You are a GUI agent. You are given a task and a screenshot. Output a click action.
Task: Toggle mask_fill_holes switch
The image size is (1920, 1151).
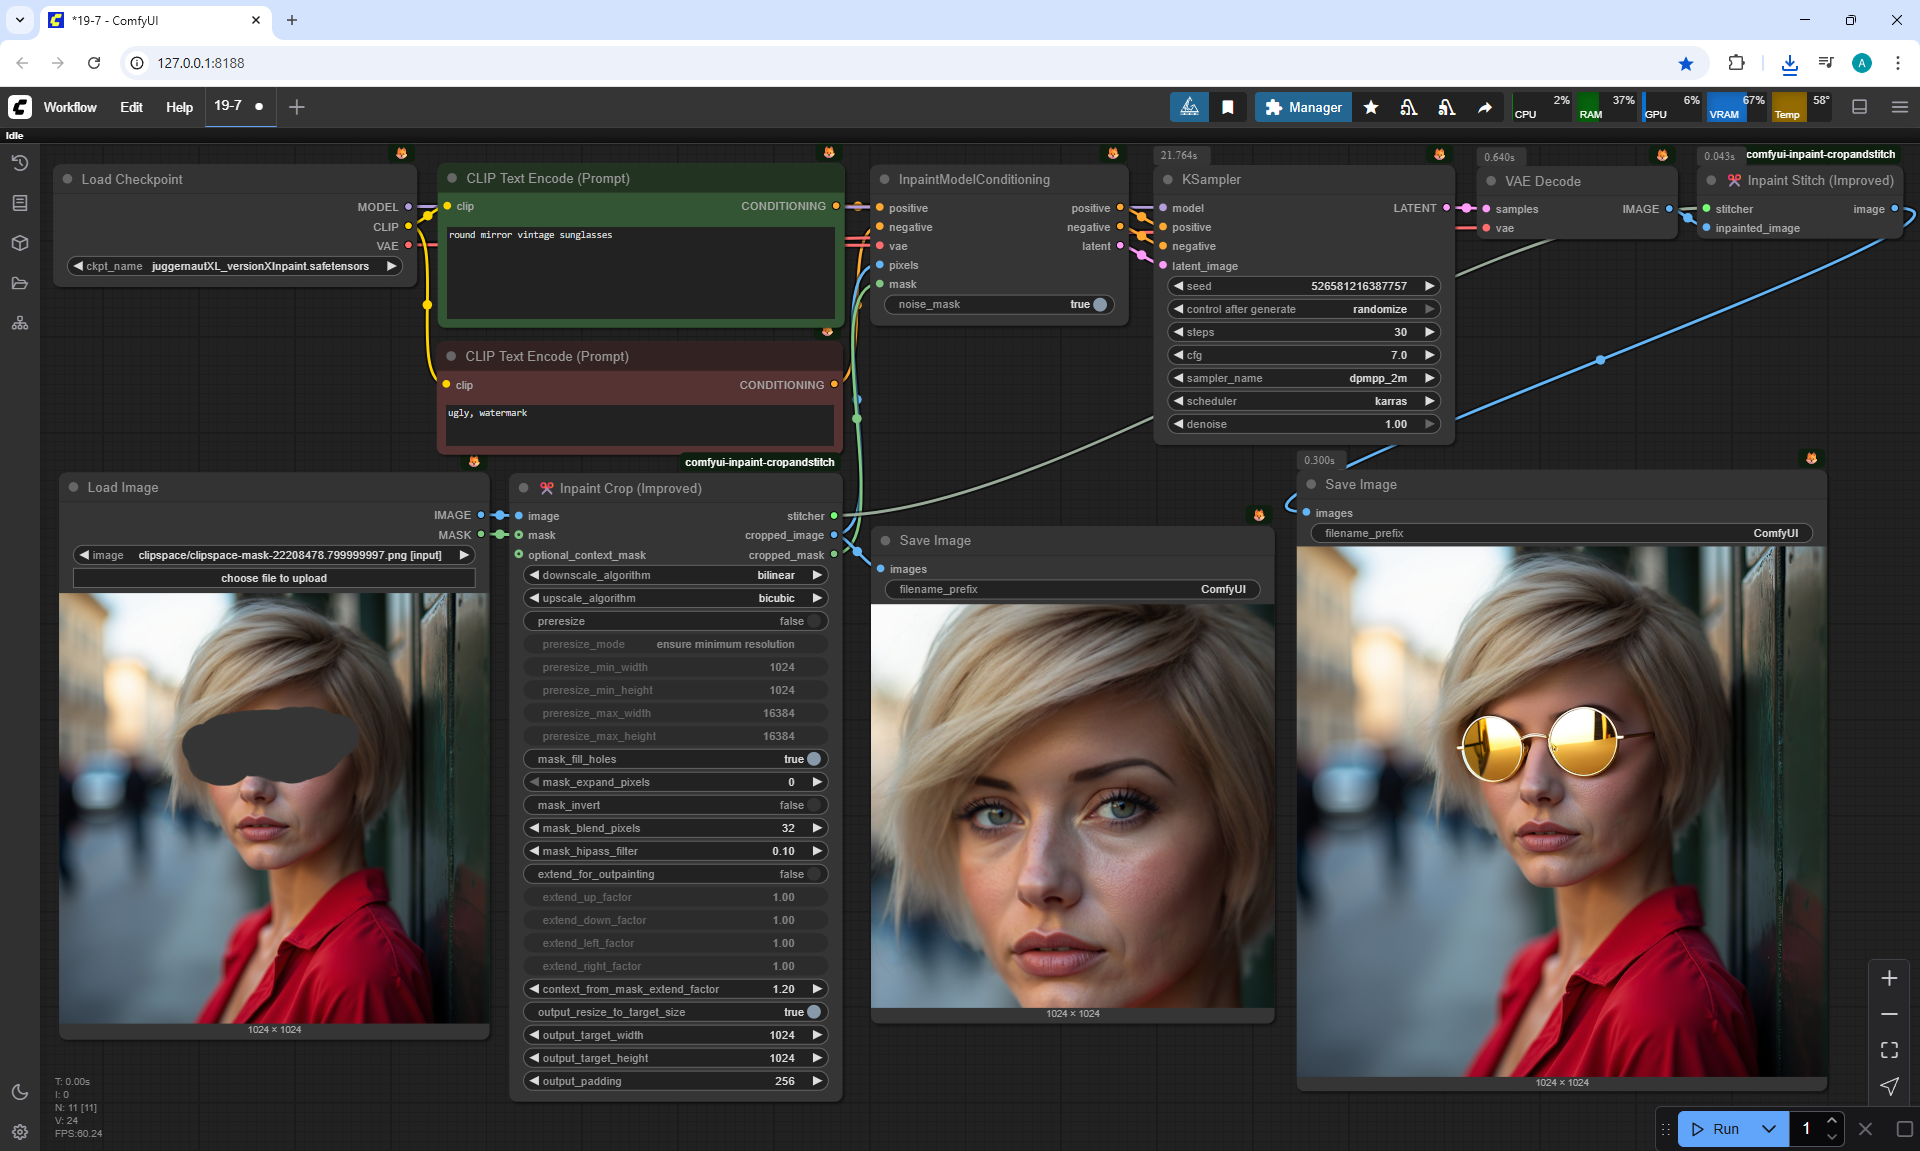pos(813,759)
